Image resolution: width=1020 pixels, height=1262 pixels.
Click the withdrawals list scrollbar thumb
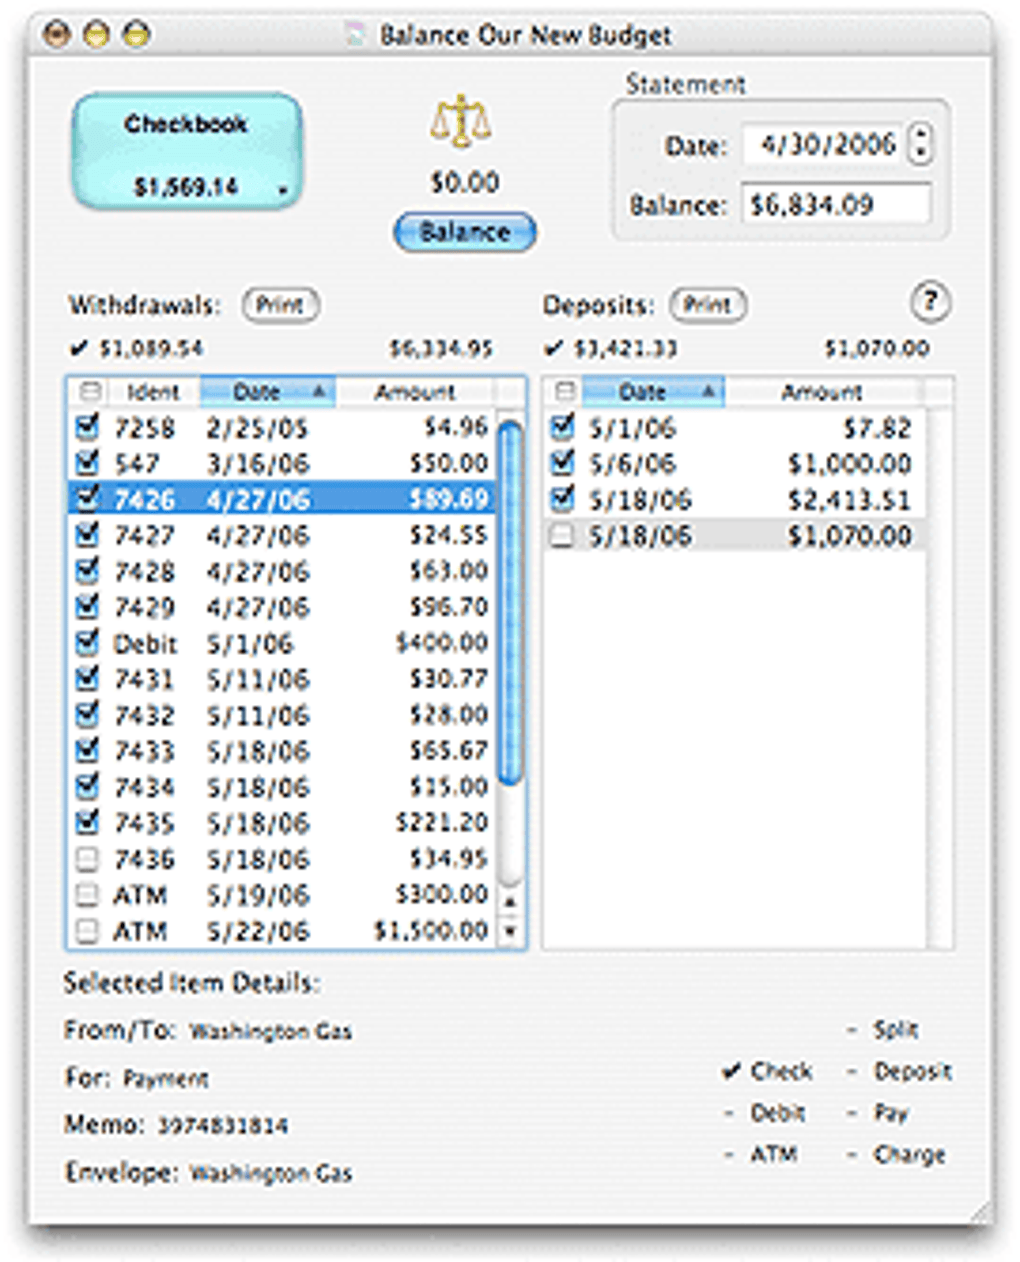(510, 603)
